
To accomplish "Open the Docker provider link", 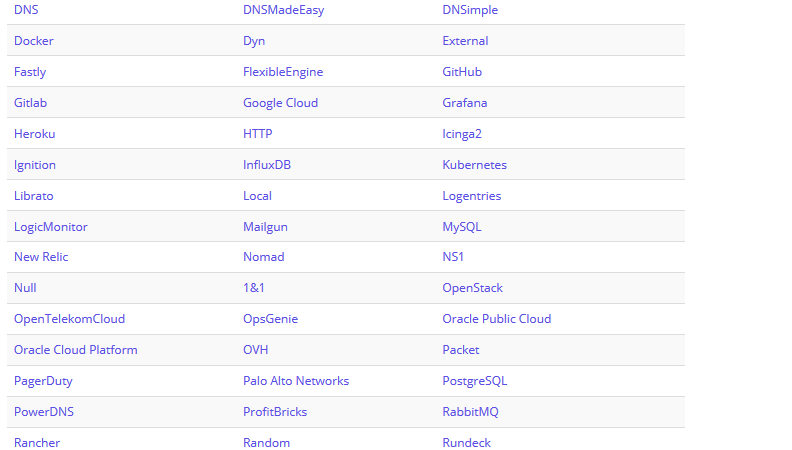I will [x=33, y=41].
